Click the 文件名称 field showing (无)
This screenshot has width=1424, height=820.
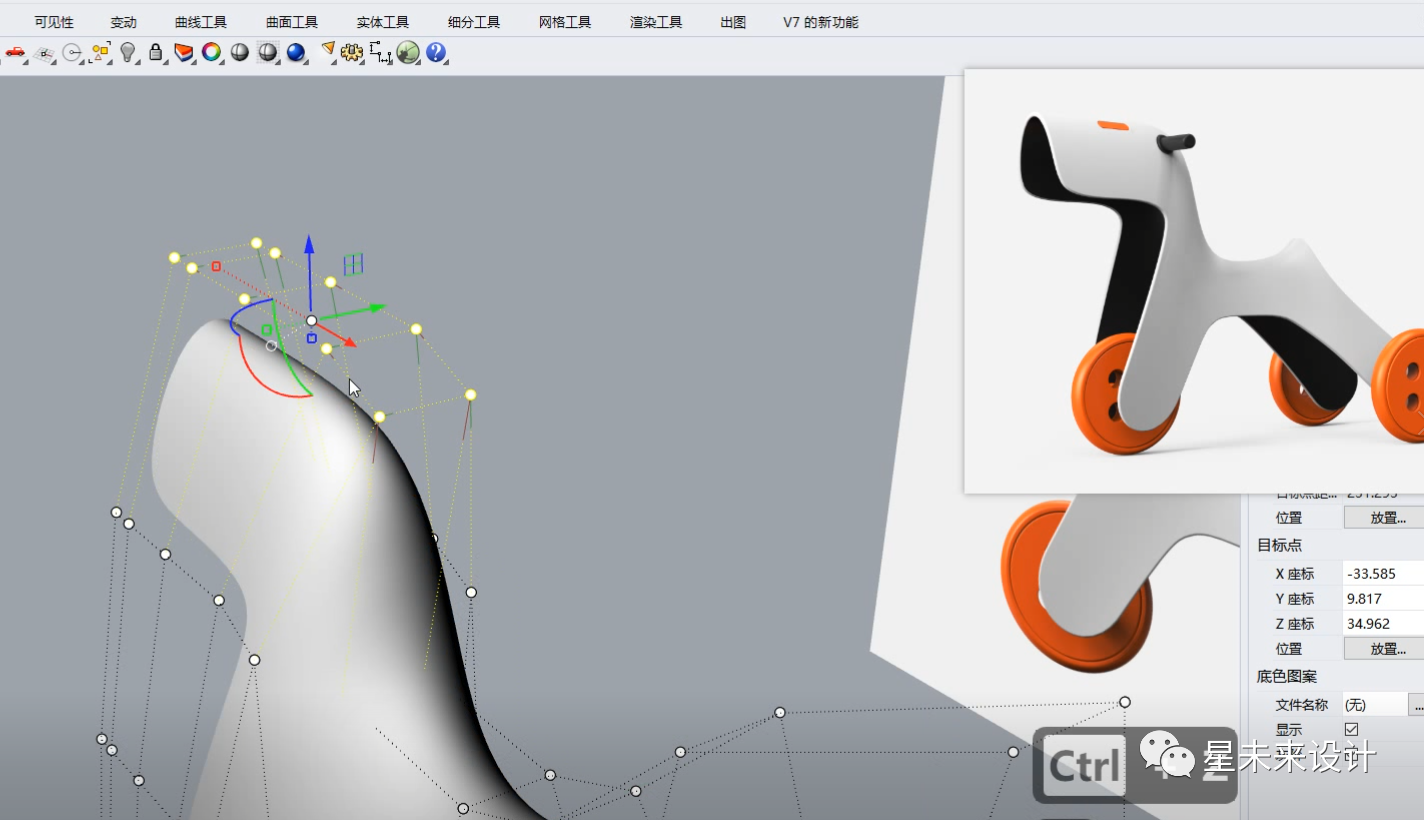click(1375, 705)
